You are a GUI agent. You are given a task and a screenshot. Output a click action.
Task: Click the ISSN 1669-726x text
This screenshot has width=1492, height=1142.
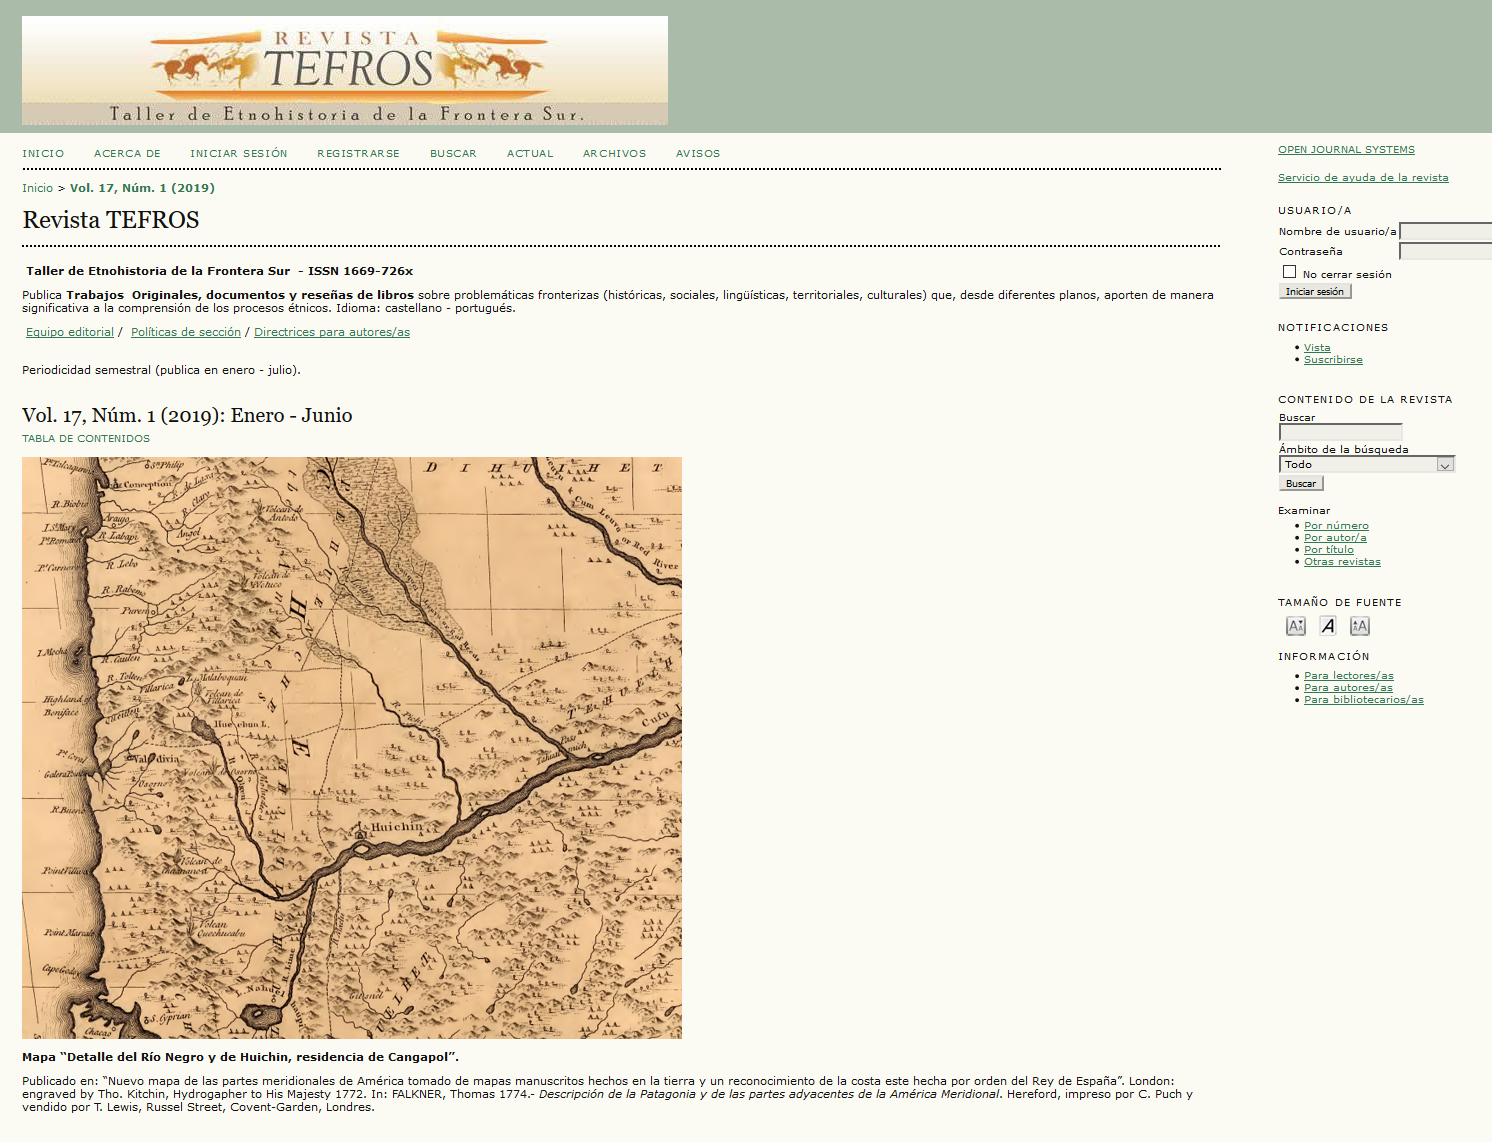[x=360, y=271]
